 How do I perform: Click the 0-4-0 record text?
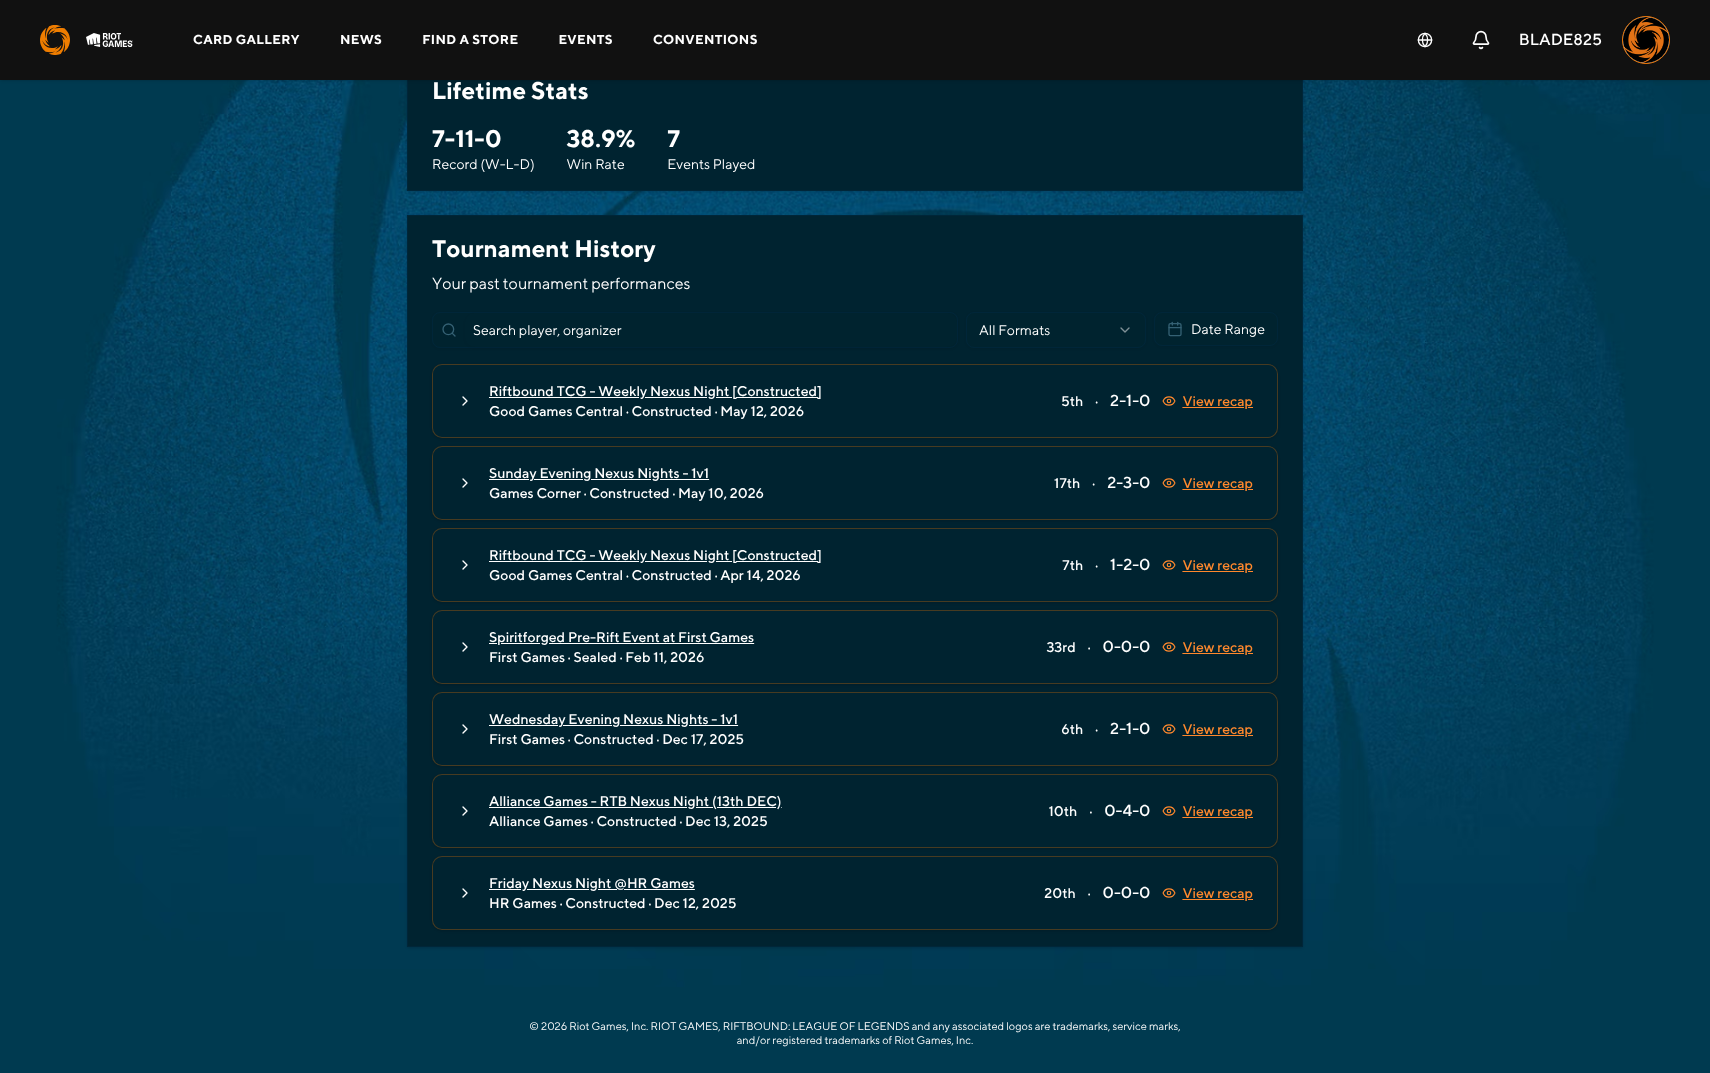coord(1127,811)
